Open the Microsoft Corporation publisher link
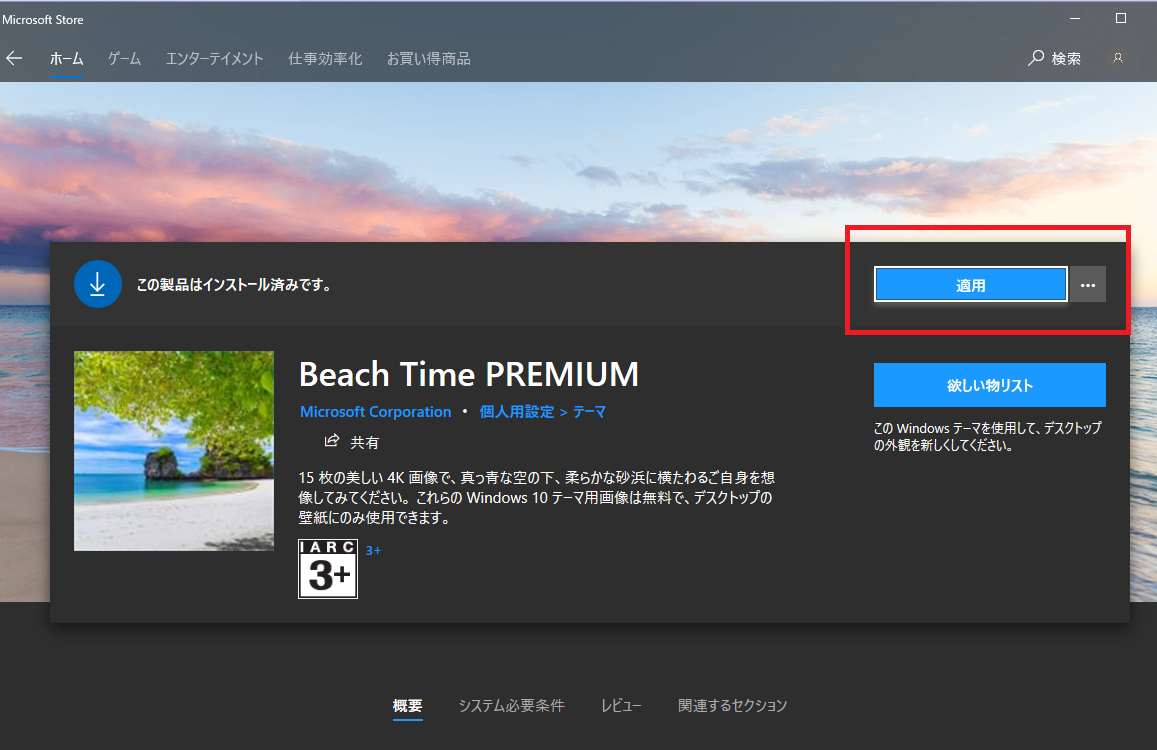 coord(376,412)
